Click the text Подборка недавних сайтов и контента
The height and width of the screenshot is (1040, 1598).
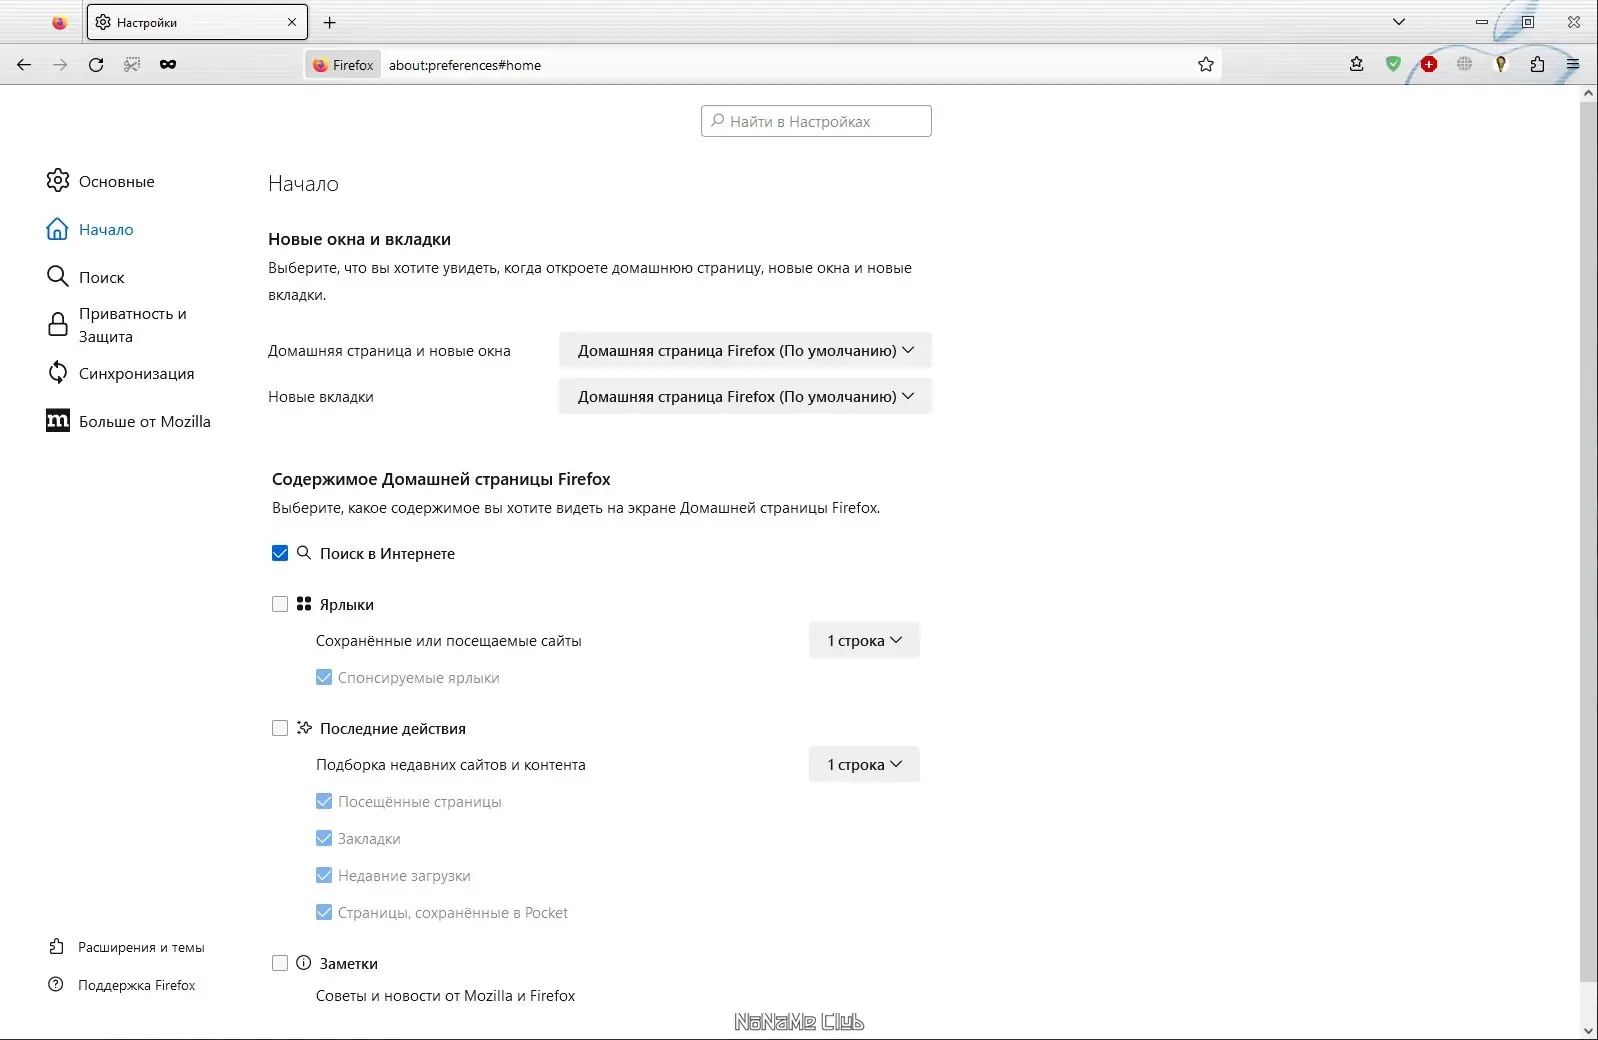coord(451,765)
